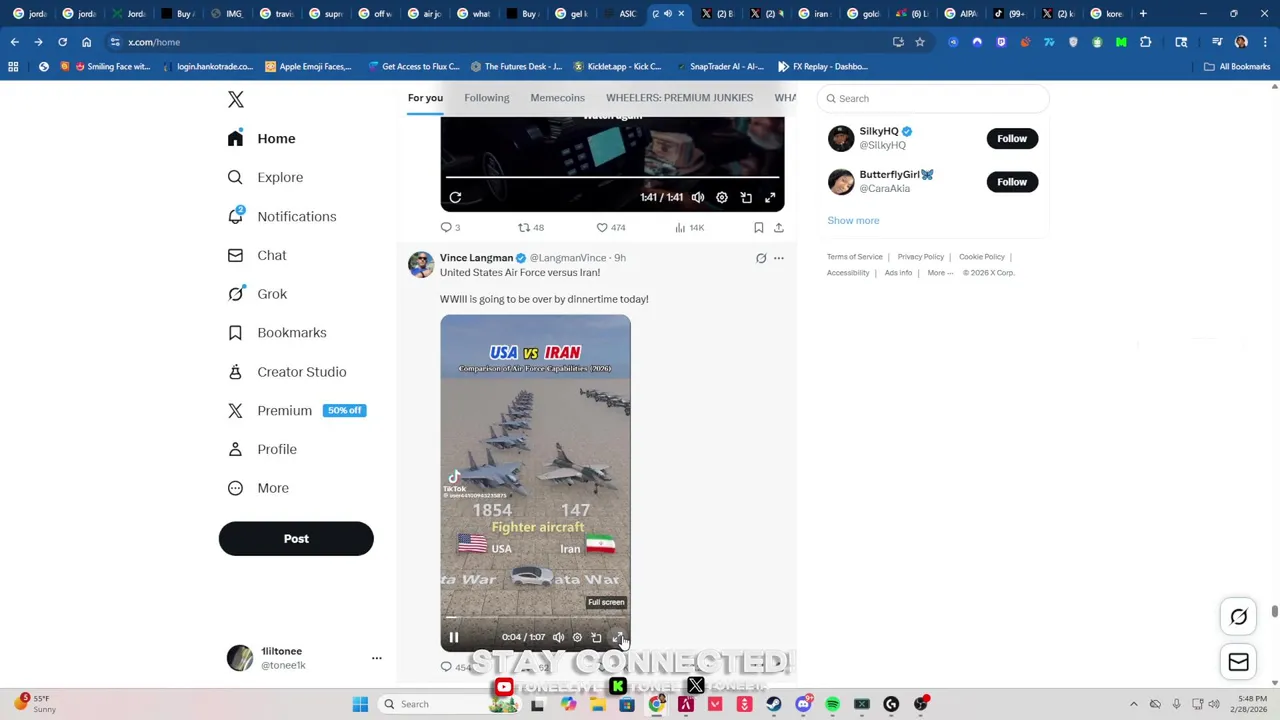This screenshot has height=720, width=1280.
Task: Click the X search field
Action: click(x=933, y=98)
